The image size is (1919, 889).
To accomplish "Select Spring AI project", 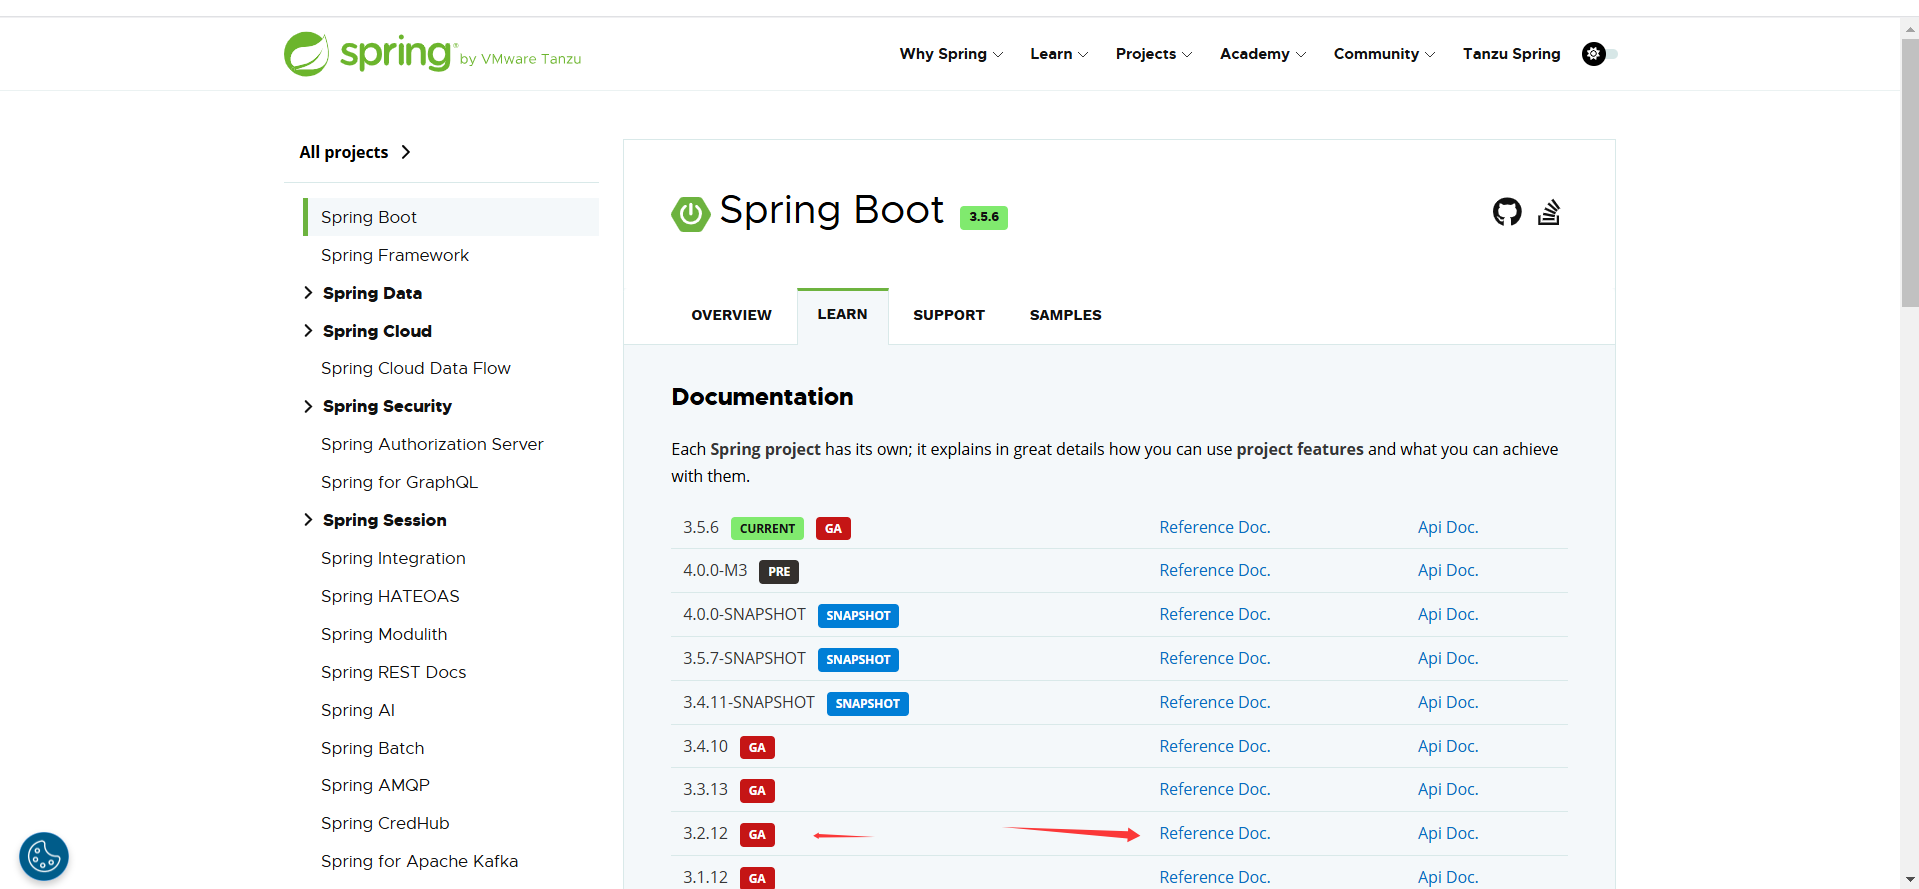I will tap(357, 710).
